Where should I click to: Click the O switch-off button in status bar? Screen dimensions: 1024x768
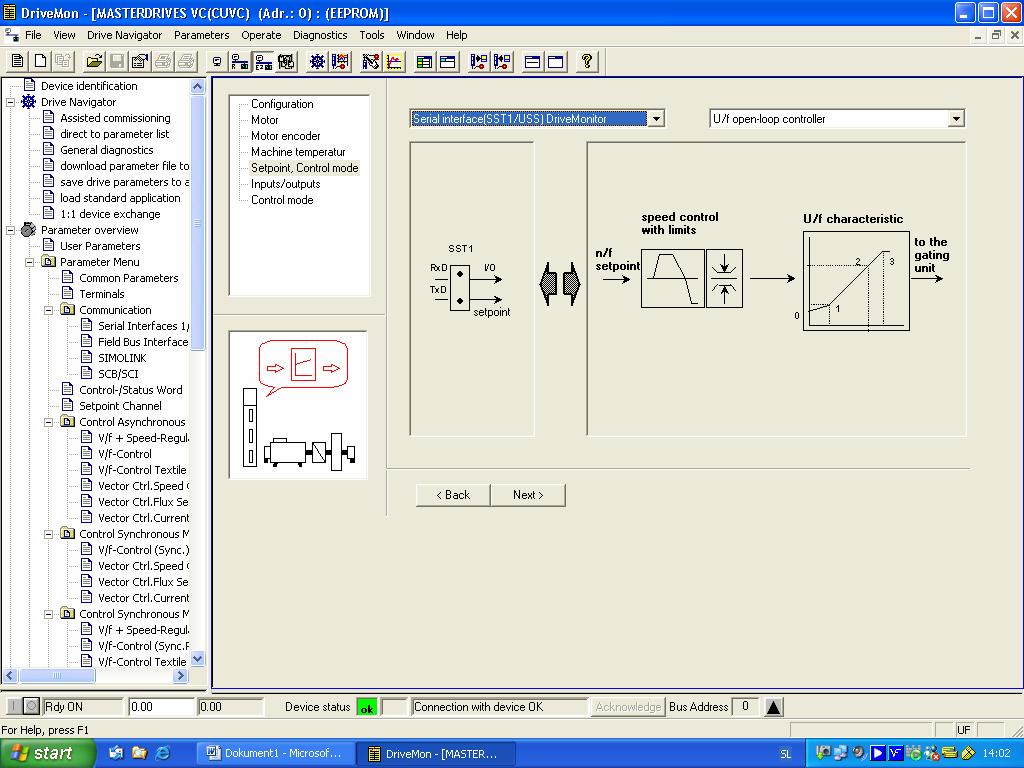[x=31, y=707]
